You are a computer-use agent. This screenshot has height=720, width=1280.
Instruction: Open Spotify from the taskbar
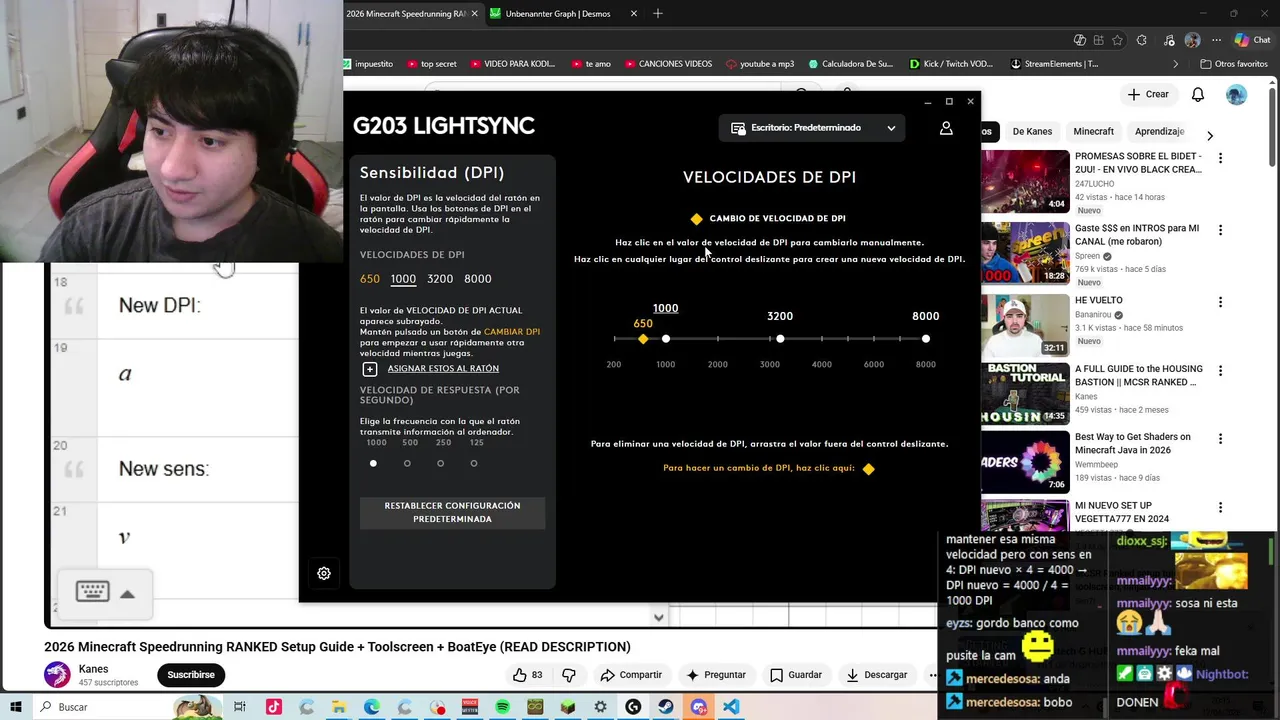click(502, 707)
